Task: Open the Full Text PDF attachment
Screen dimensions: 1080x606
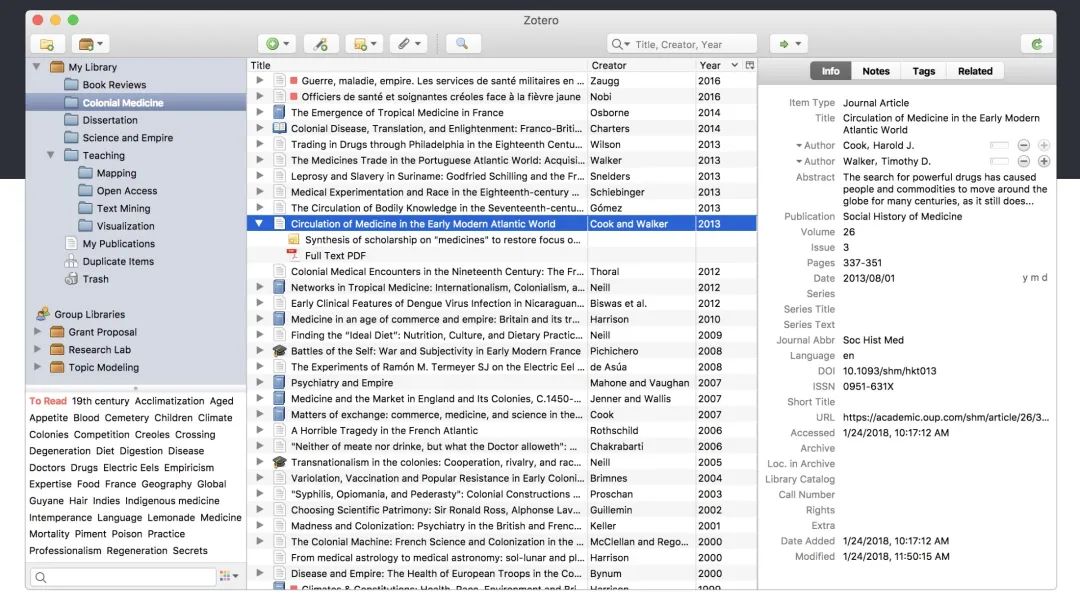Action: 335,255
